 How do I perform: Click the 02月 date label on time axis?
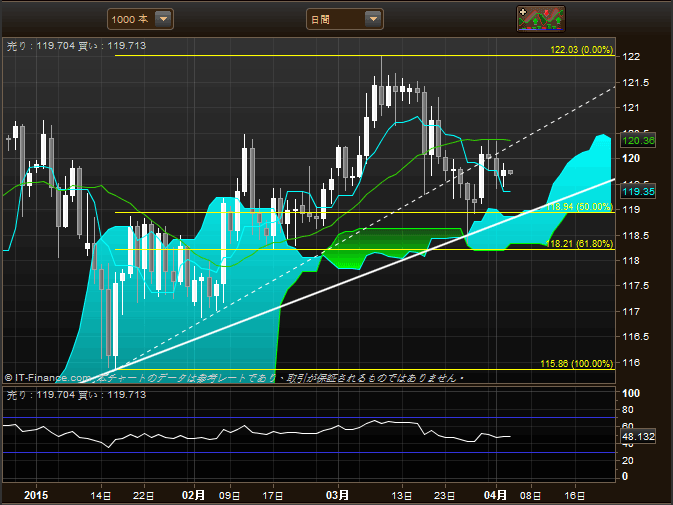pyautogui.click(x=193, y=495)
